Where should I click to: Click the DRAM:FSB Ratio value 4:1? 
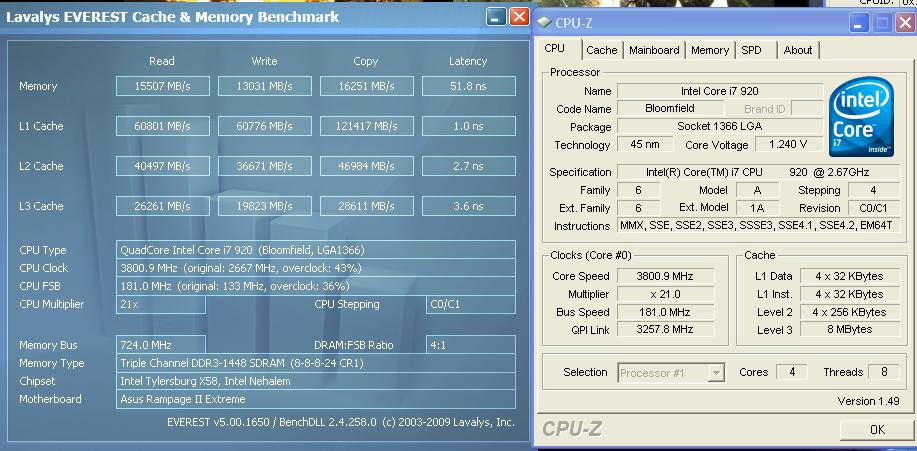(471, 345)
